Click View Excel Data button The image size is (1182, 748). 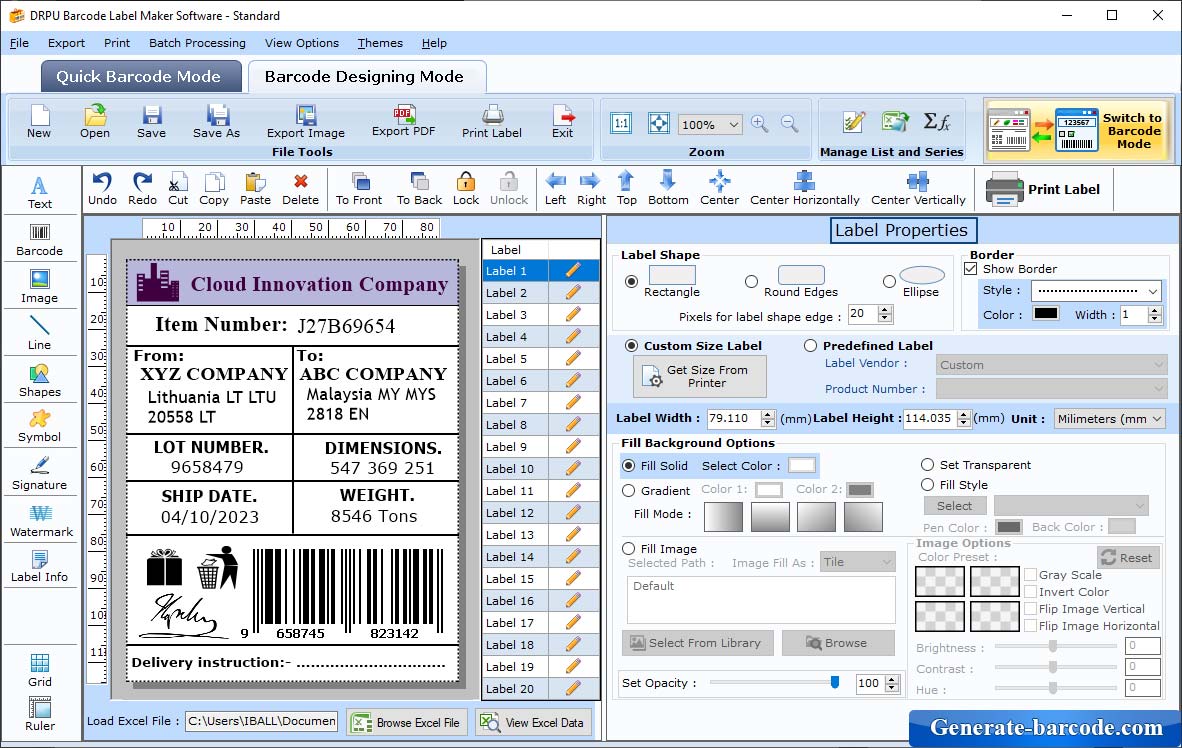coord(534,722)
